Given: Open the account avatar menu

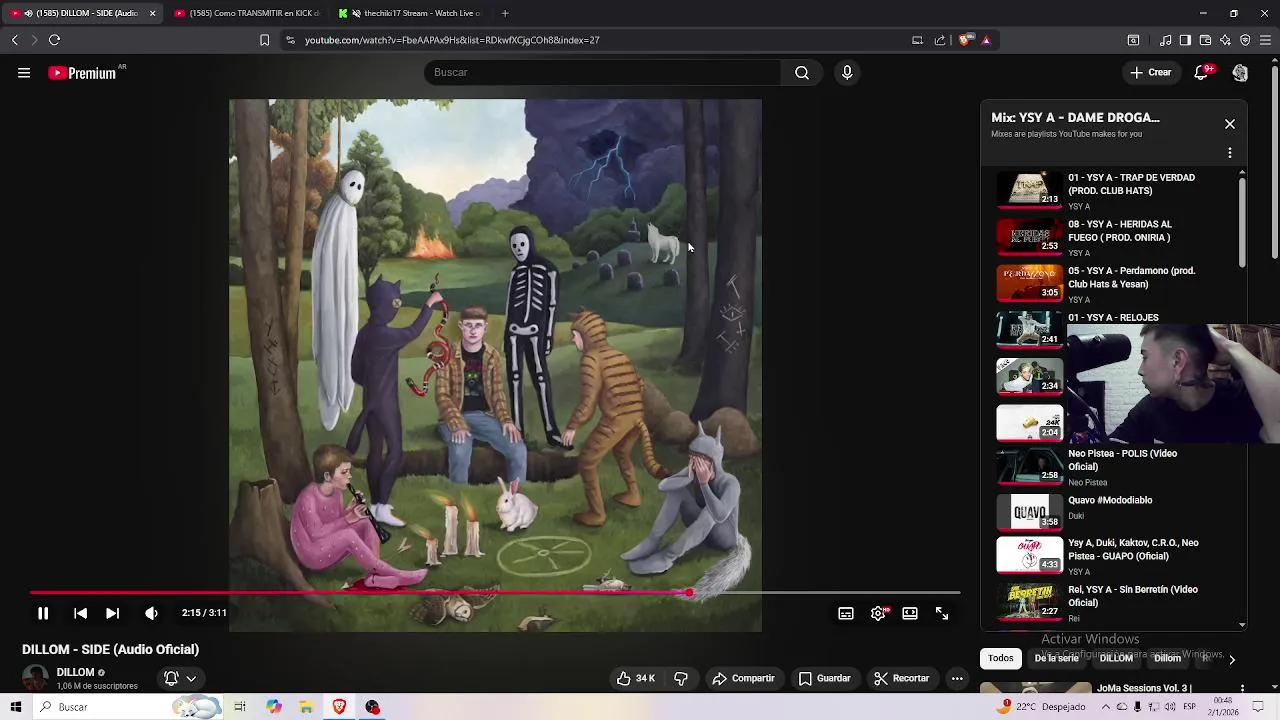Looking at the screenshot, I should (1240, 72).
